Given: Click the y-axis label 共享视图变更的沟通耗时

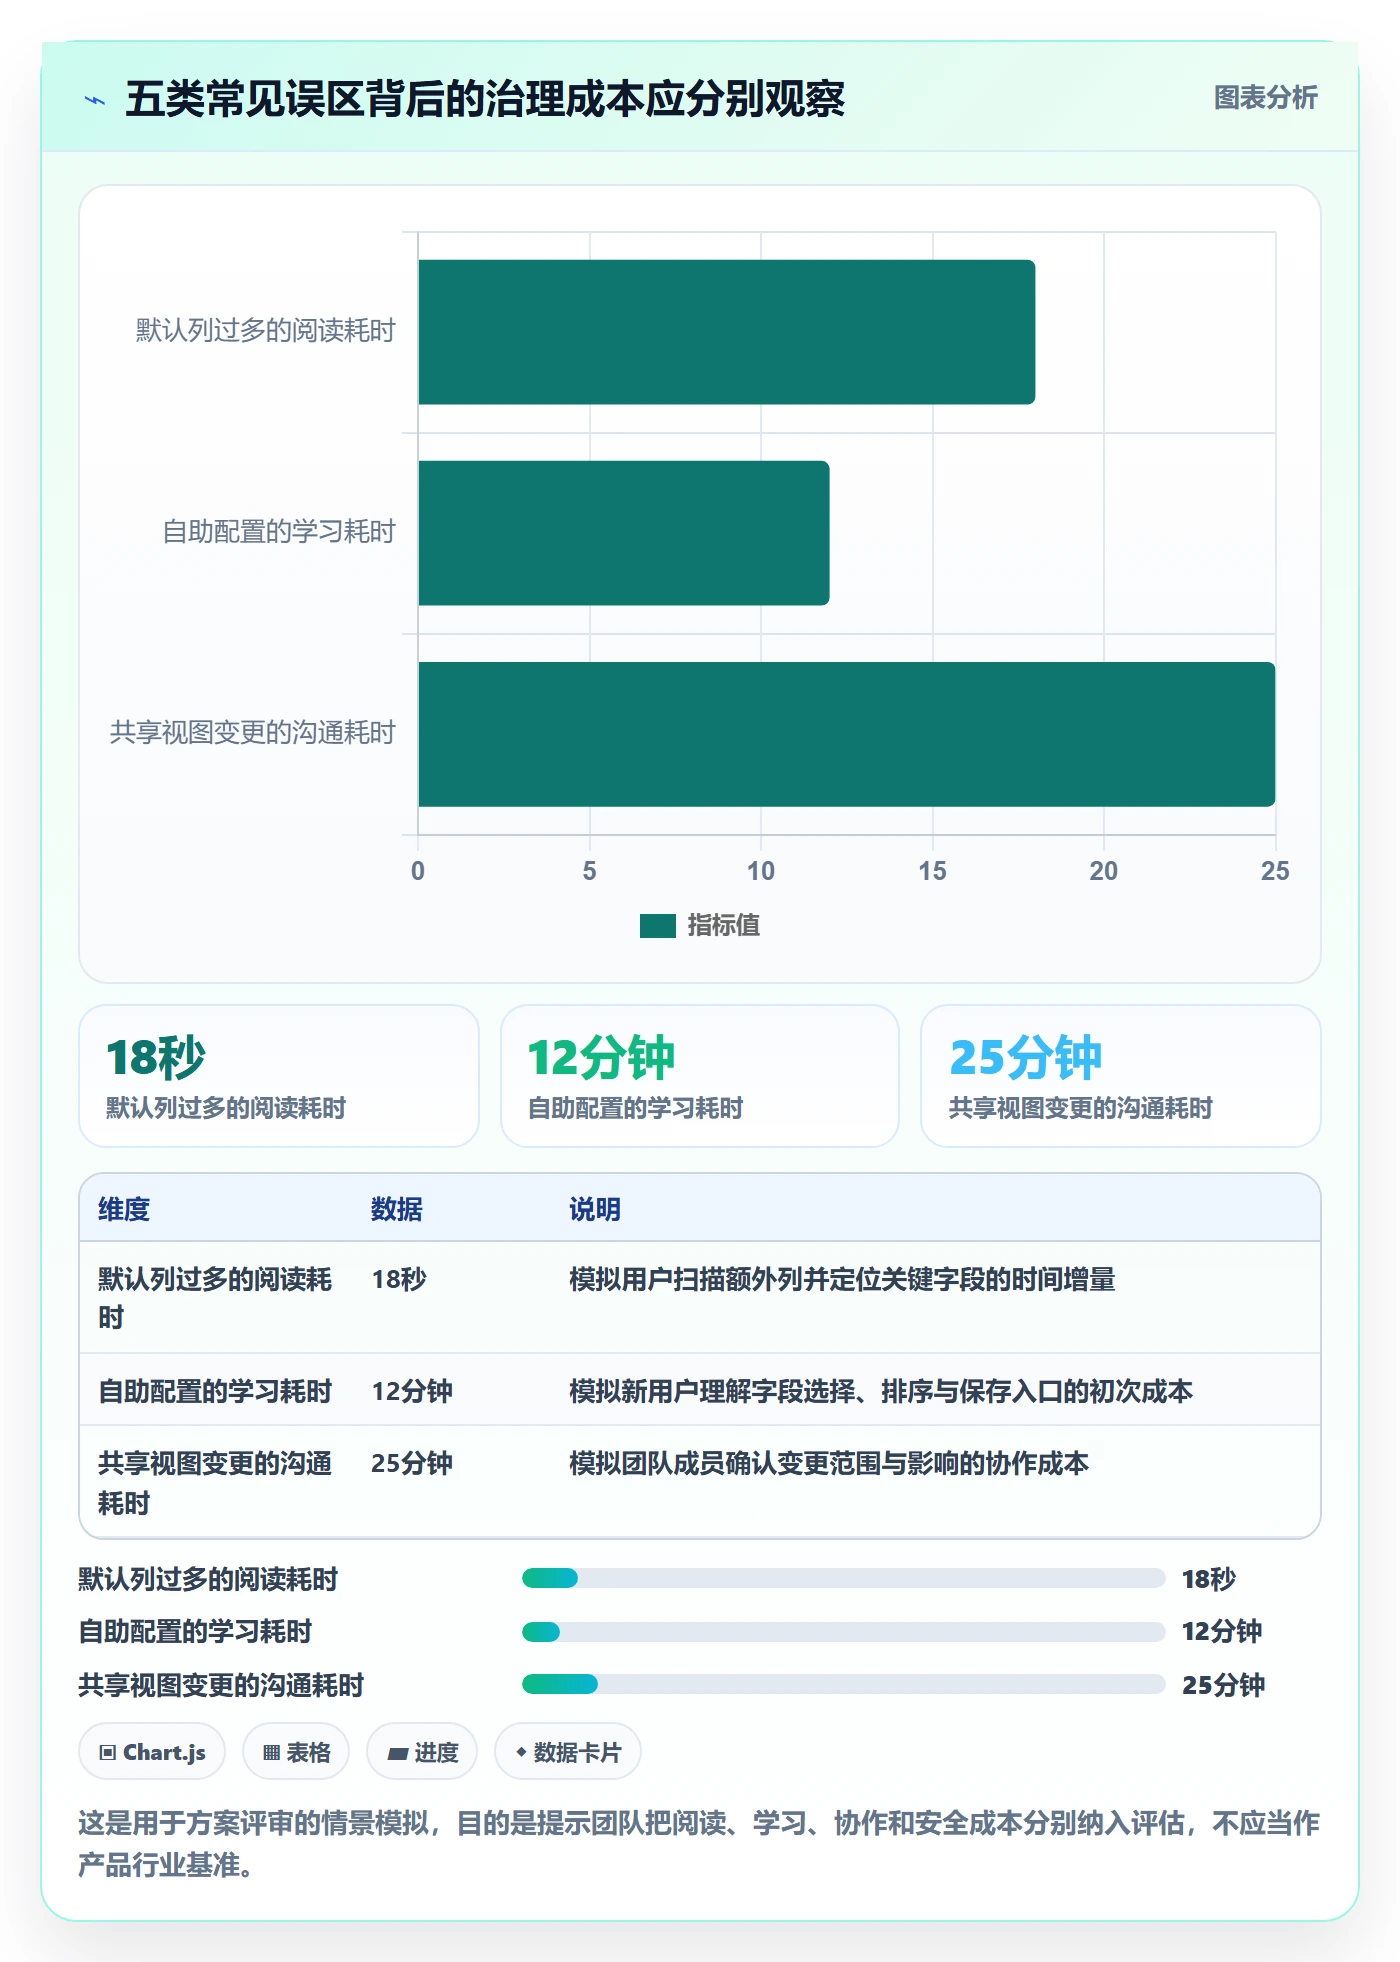Looking at the screenshot, I should point(253,733).
